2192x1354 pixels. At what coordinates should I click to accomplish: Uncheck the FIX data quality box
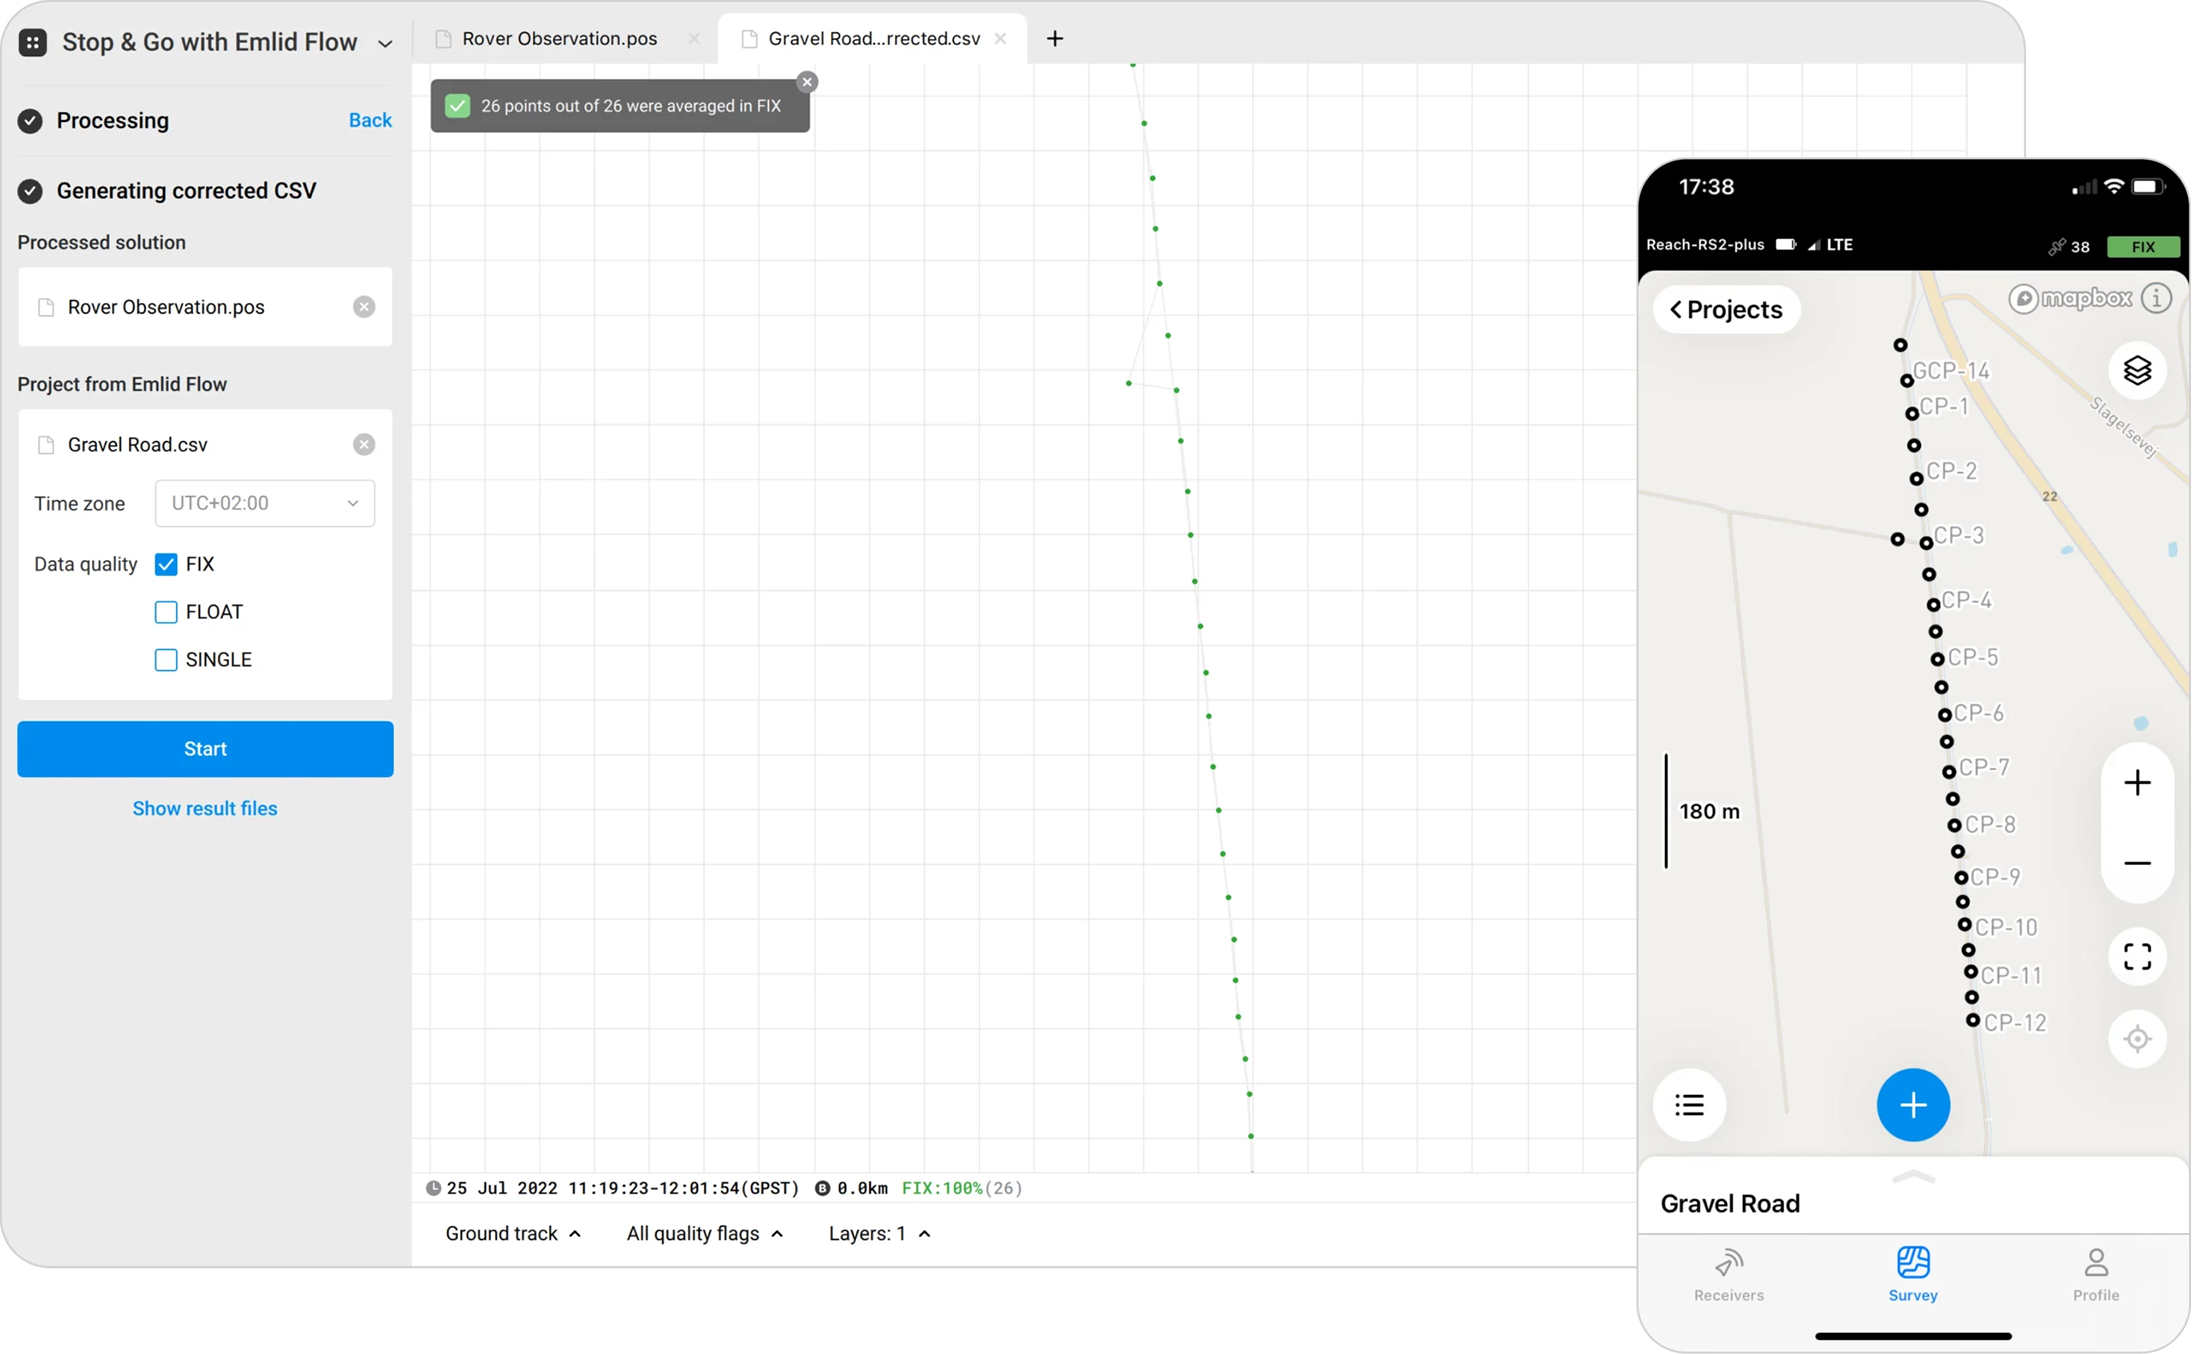[166, 564]
